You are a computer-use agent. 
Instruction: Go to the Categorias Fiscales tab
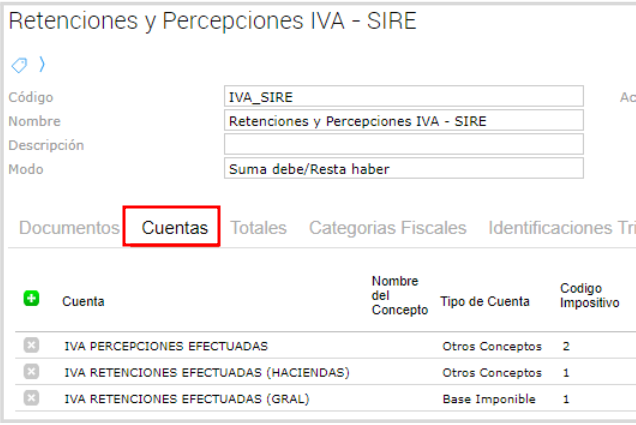coord(387,228)
